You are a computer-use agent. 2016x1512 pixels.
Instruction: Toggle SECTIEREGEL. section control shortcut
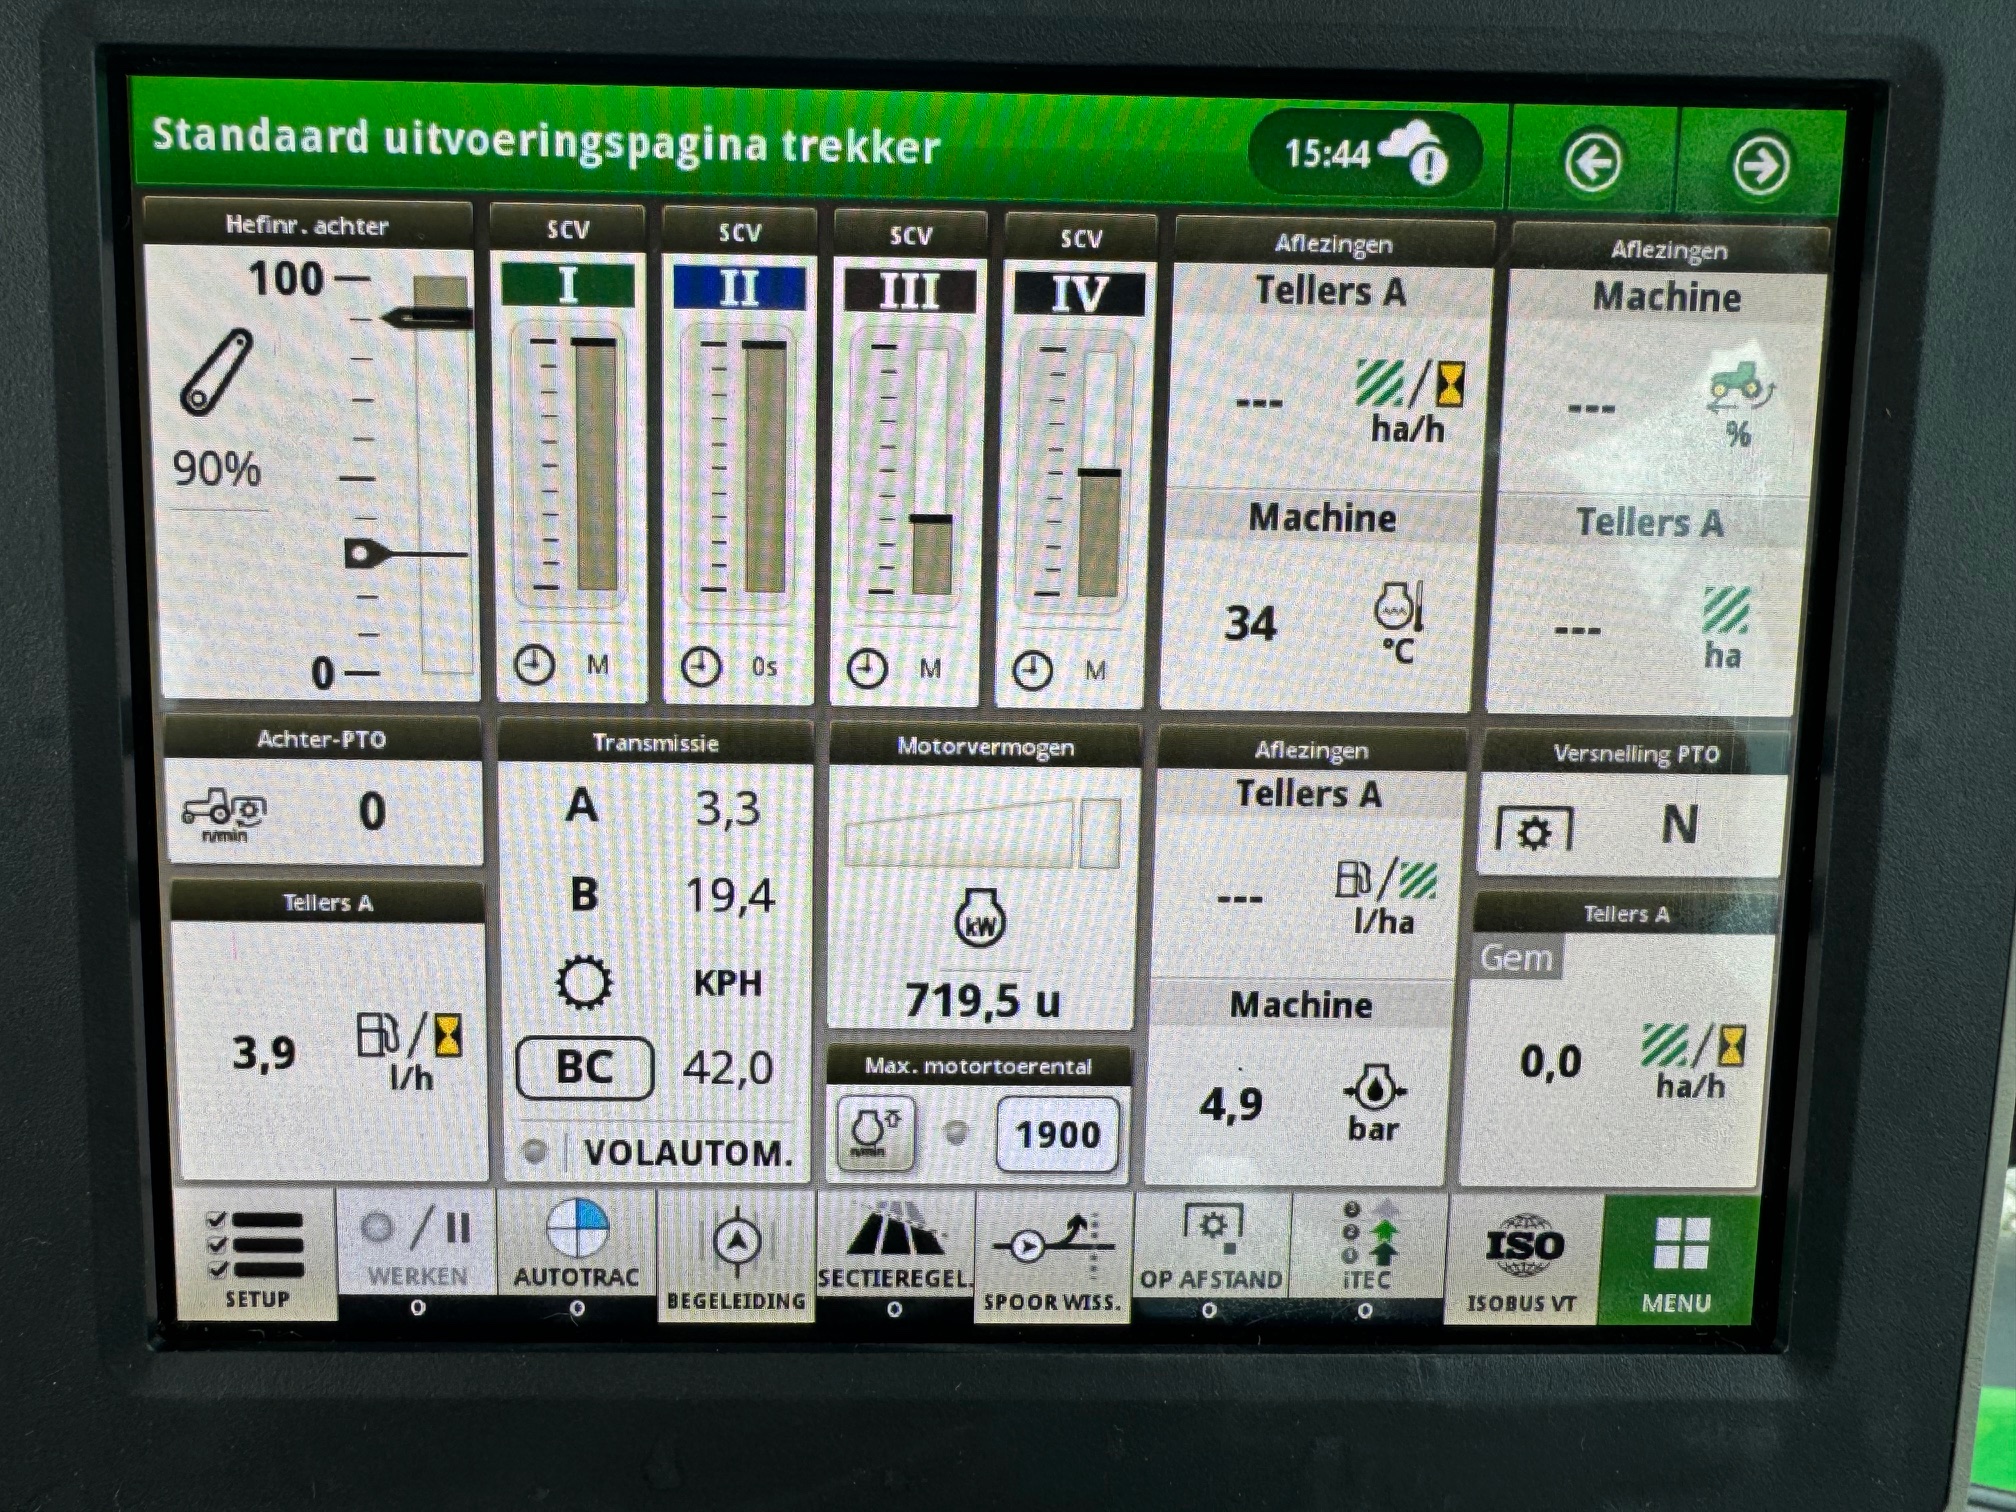[895, 1246]
